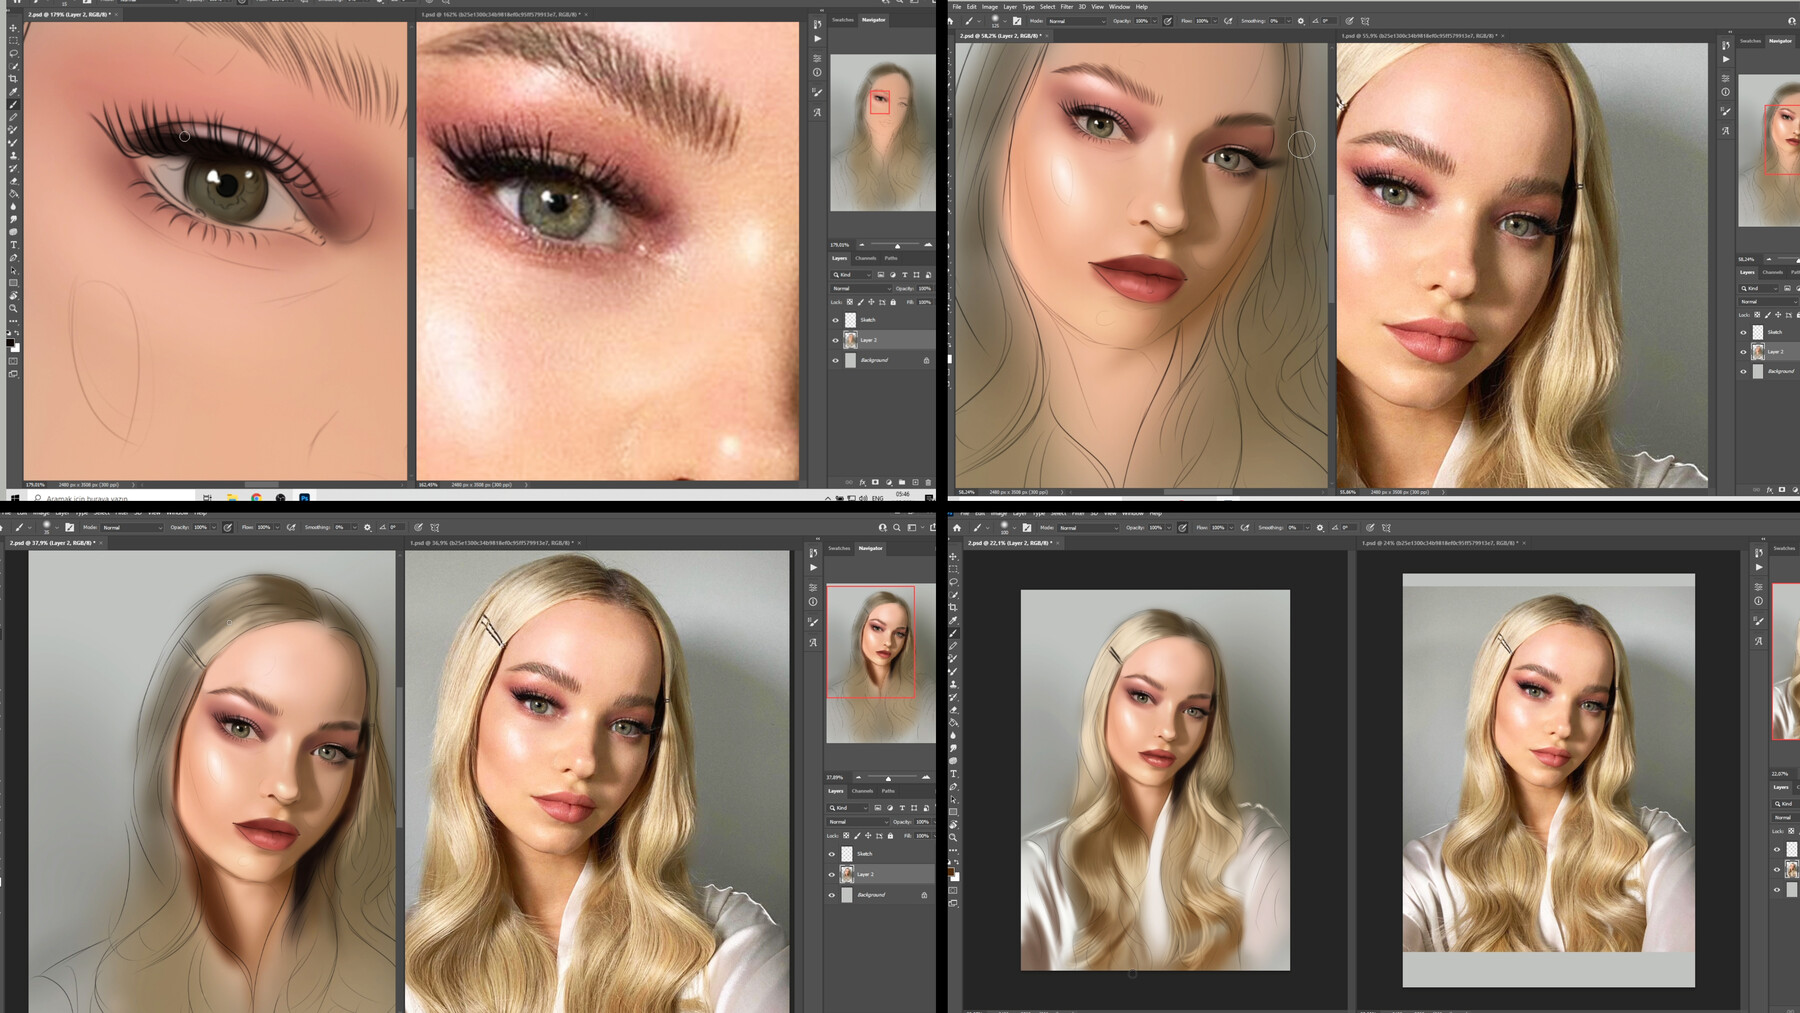Hide the Background layer
The width and height of the screenshot is (1800, 1013).
(x=836, y=360)
